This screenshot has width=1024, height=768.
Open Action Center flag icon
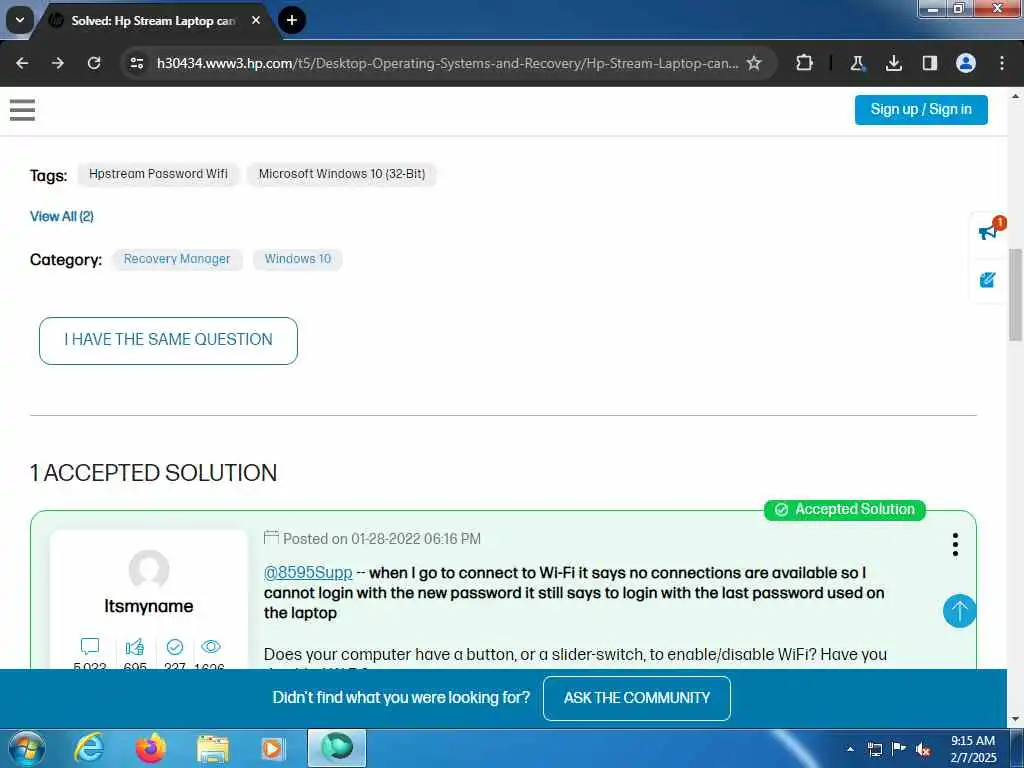899,749
